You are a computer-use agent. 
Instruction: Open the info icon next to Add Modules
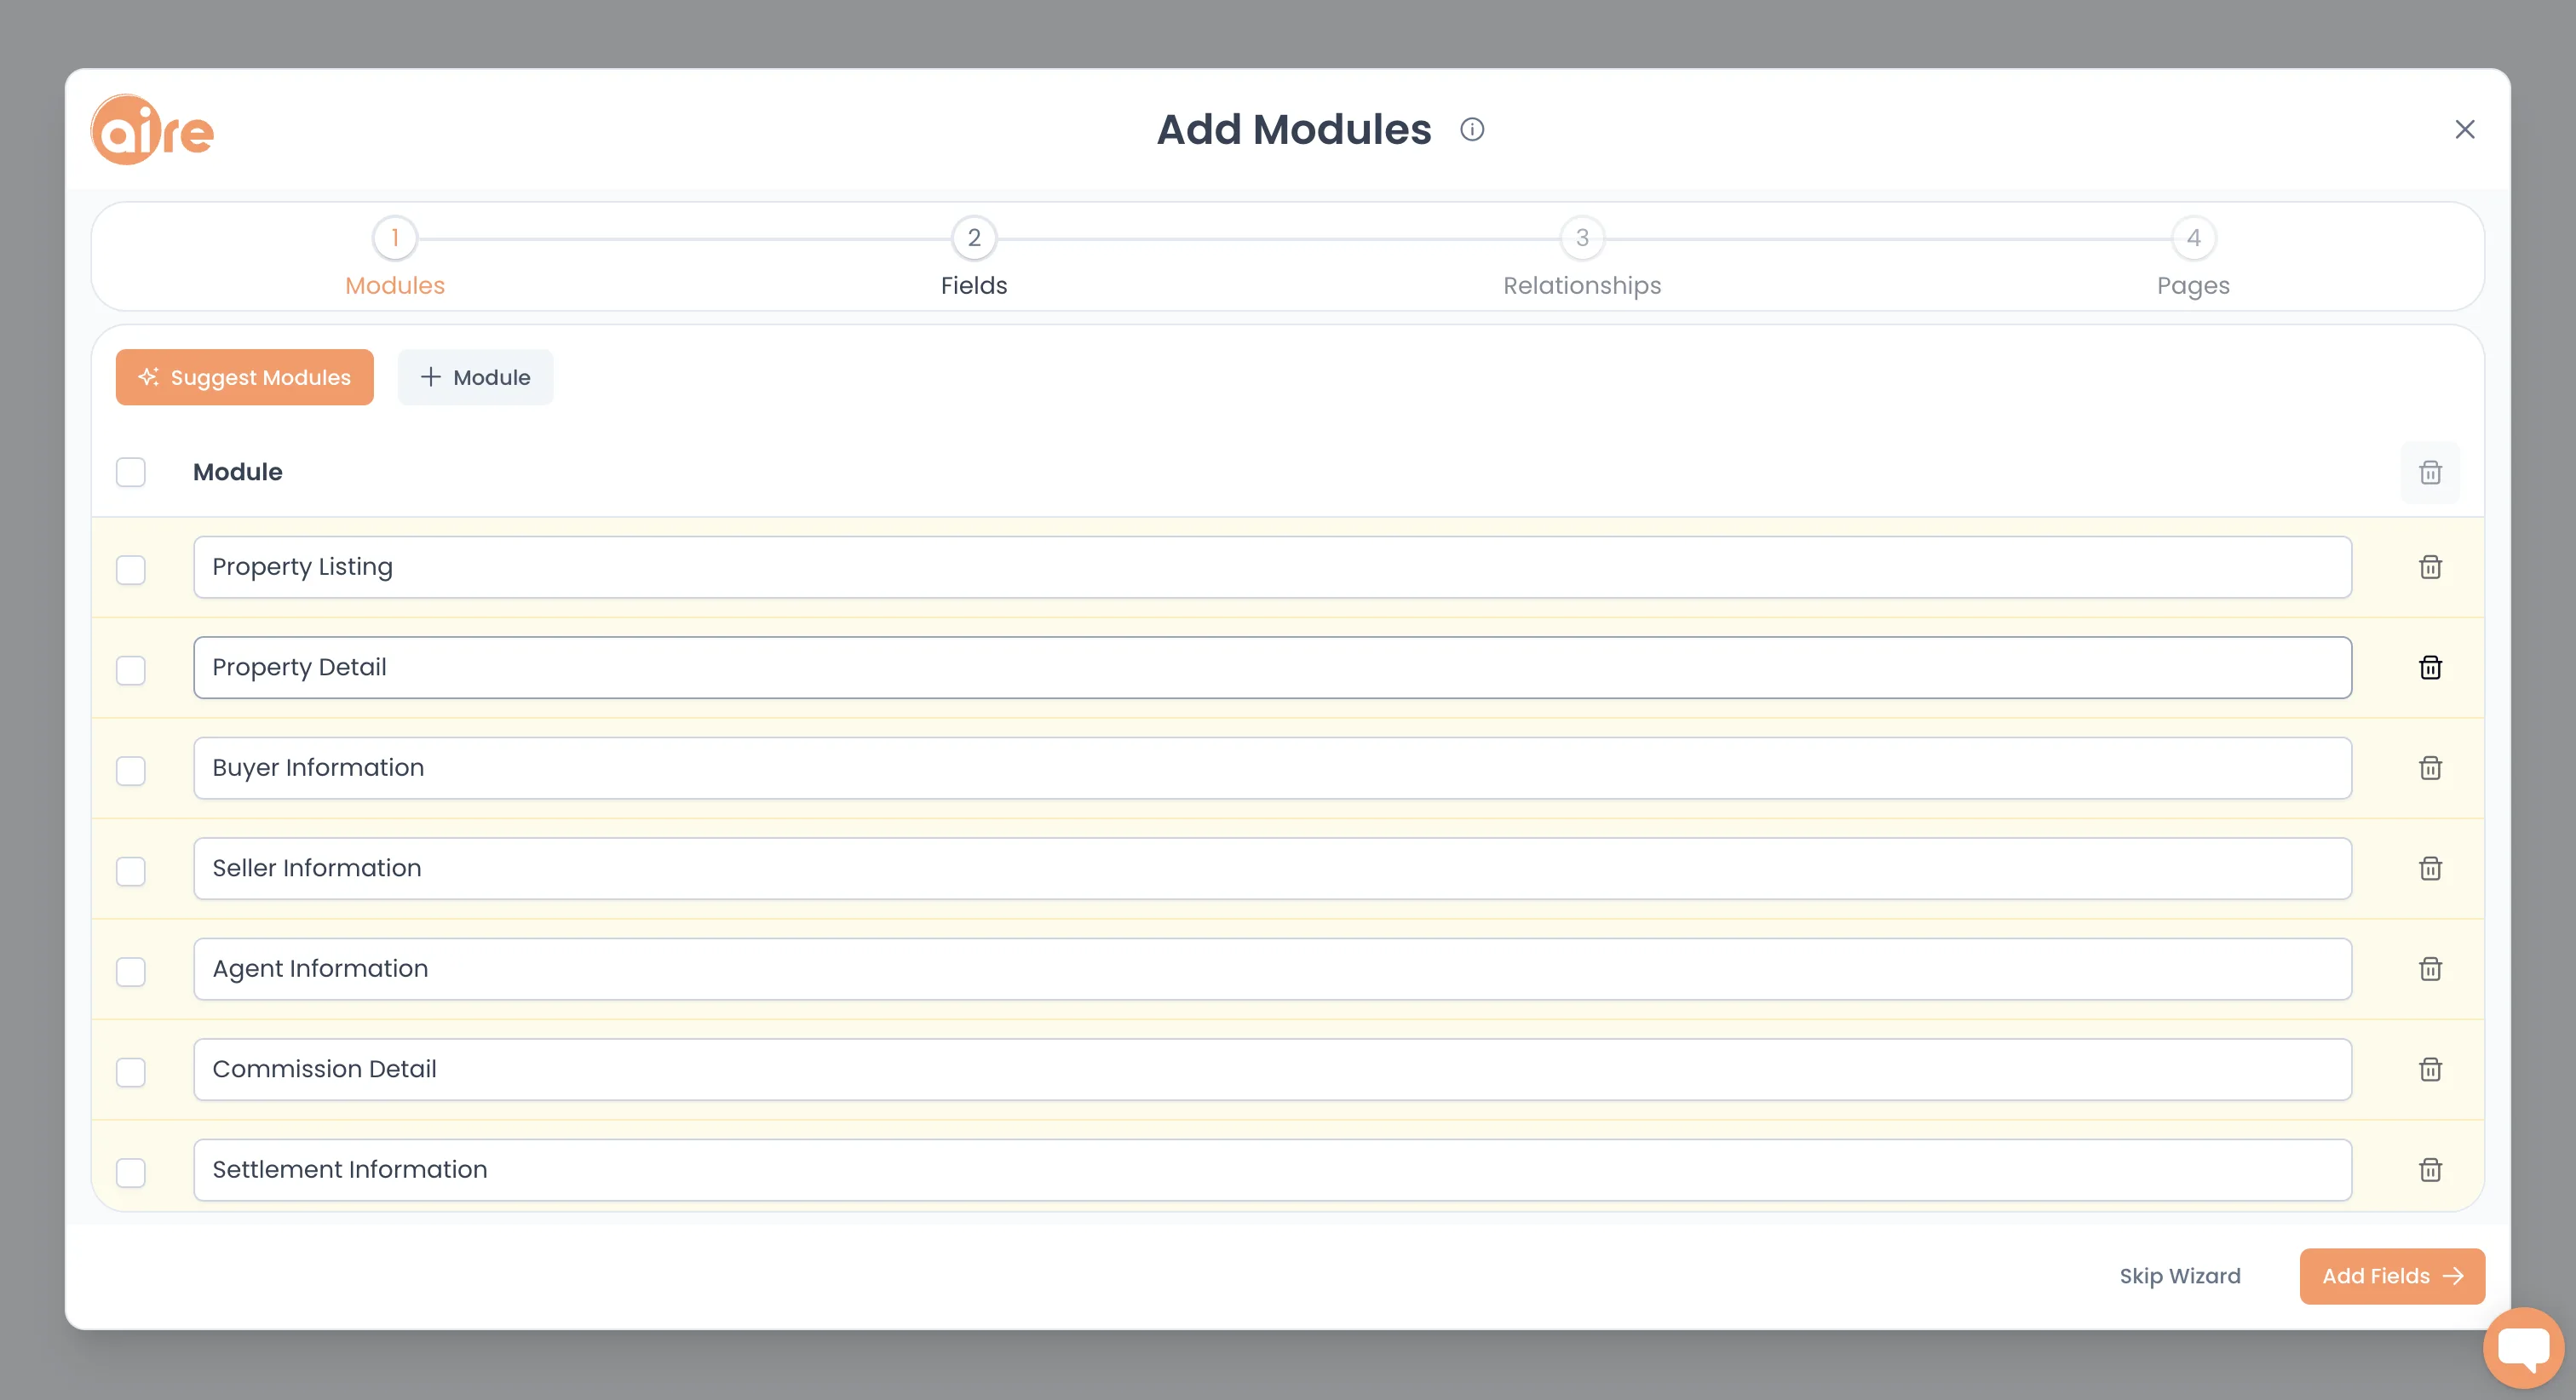pos(1472,129)
